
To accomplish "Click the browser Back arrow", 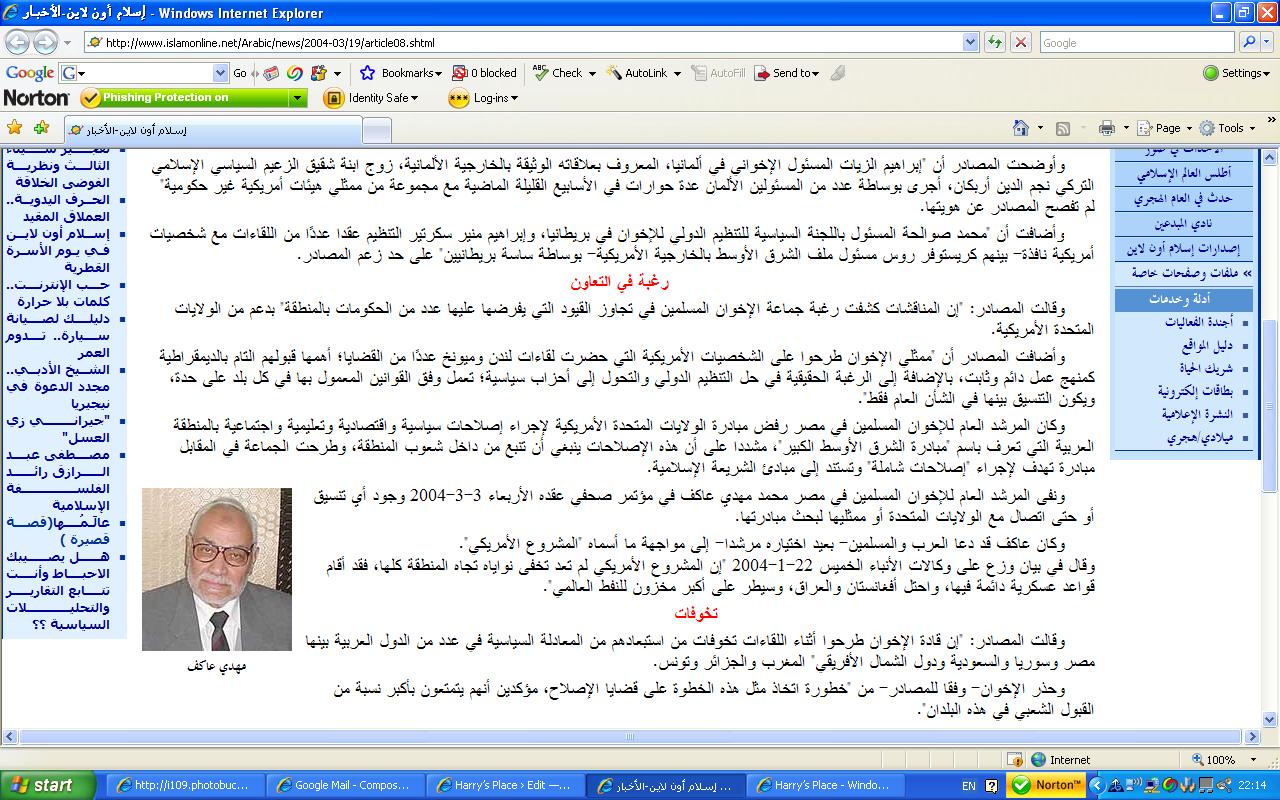I will [x=18, y=42].
